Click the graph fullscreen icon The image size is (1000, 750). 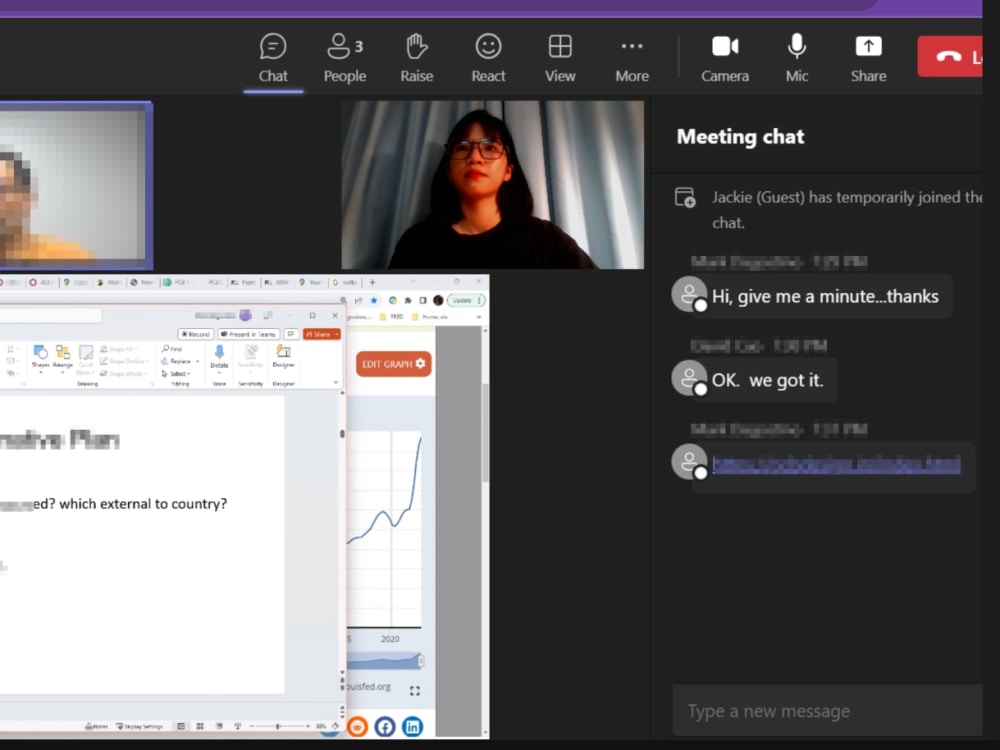click(415, 691)
